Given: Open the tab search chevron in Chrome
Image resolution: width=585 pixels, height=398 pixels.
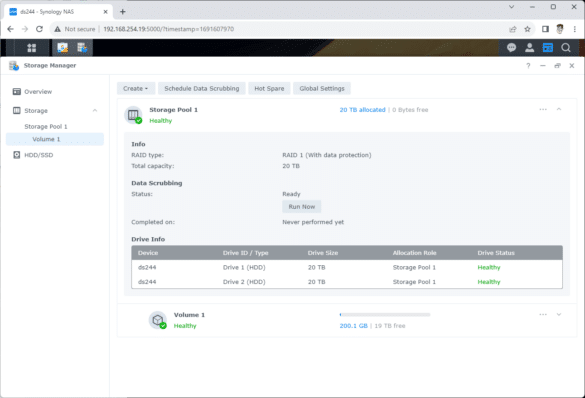Looking at the screenshot, I should [x=512, y=7].
